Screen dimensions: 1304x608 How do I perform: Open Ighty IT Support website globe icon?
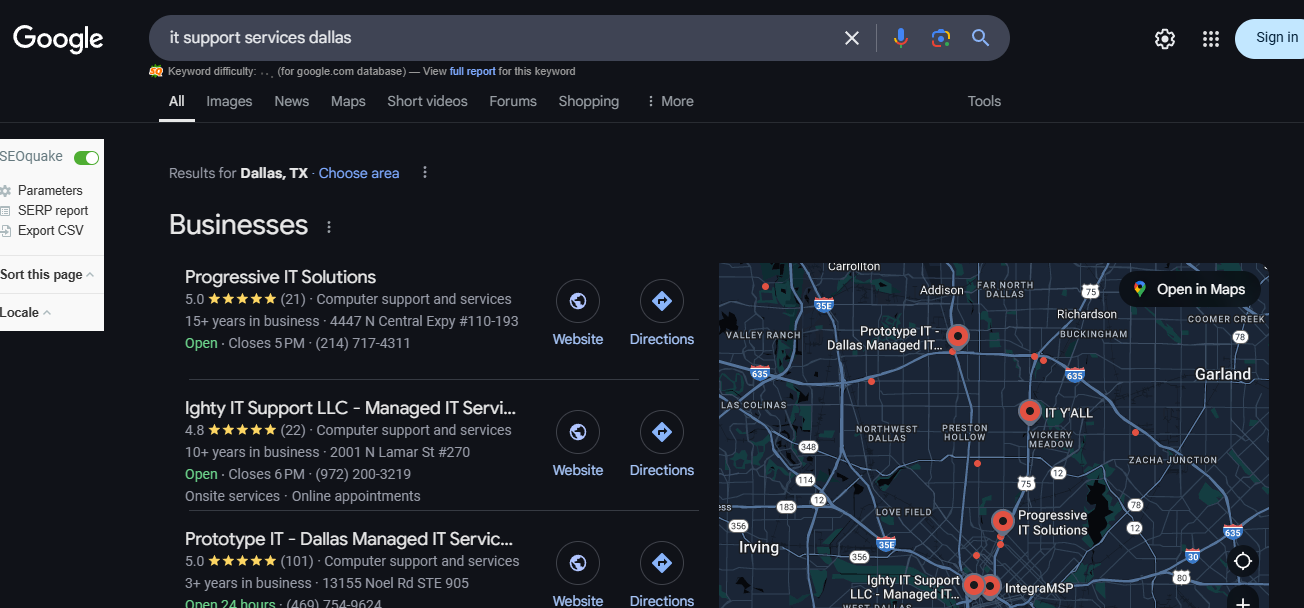(578, 432)
